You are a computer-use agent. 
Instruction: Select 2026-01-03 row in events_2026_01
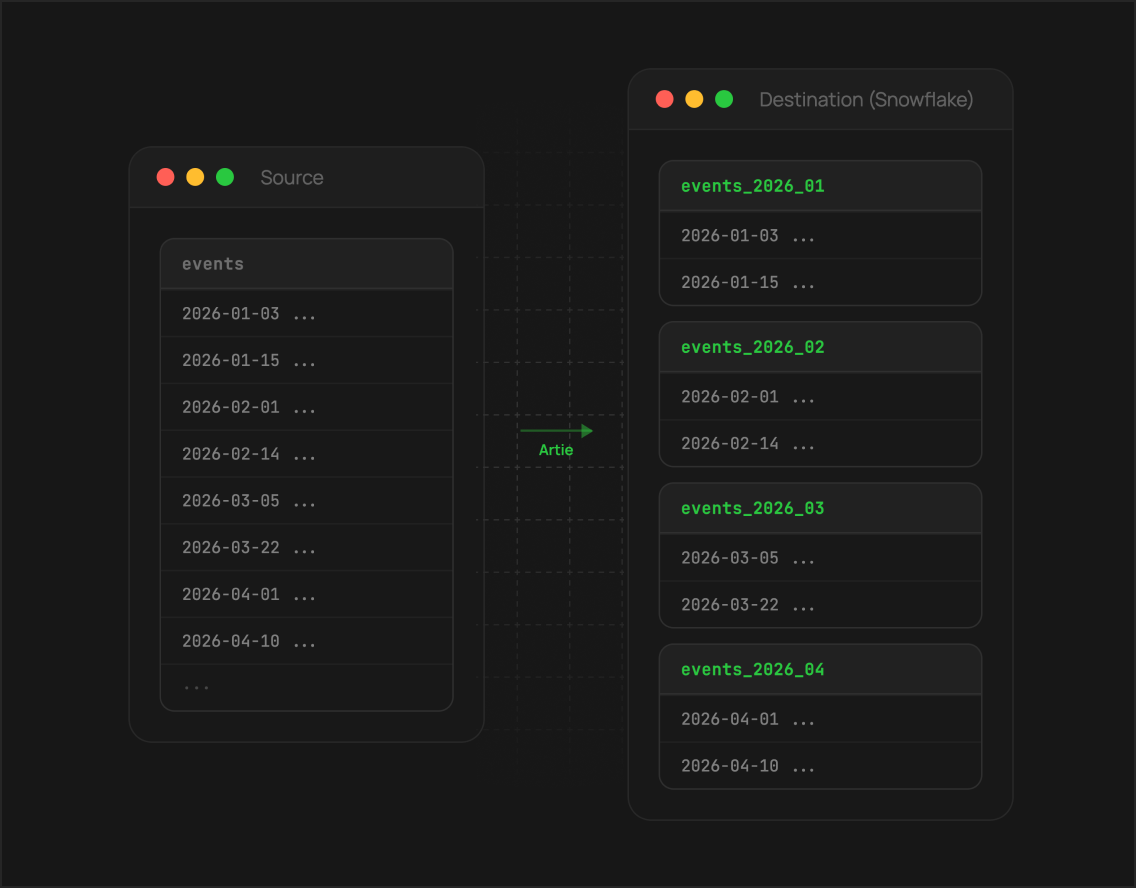820,235
